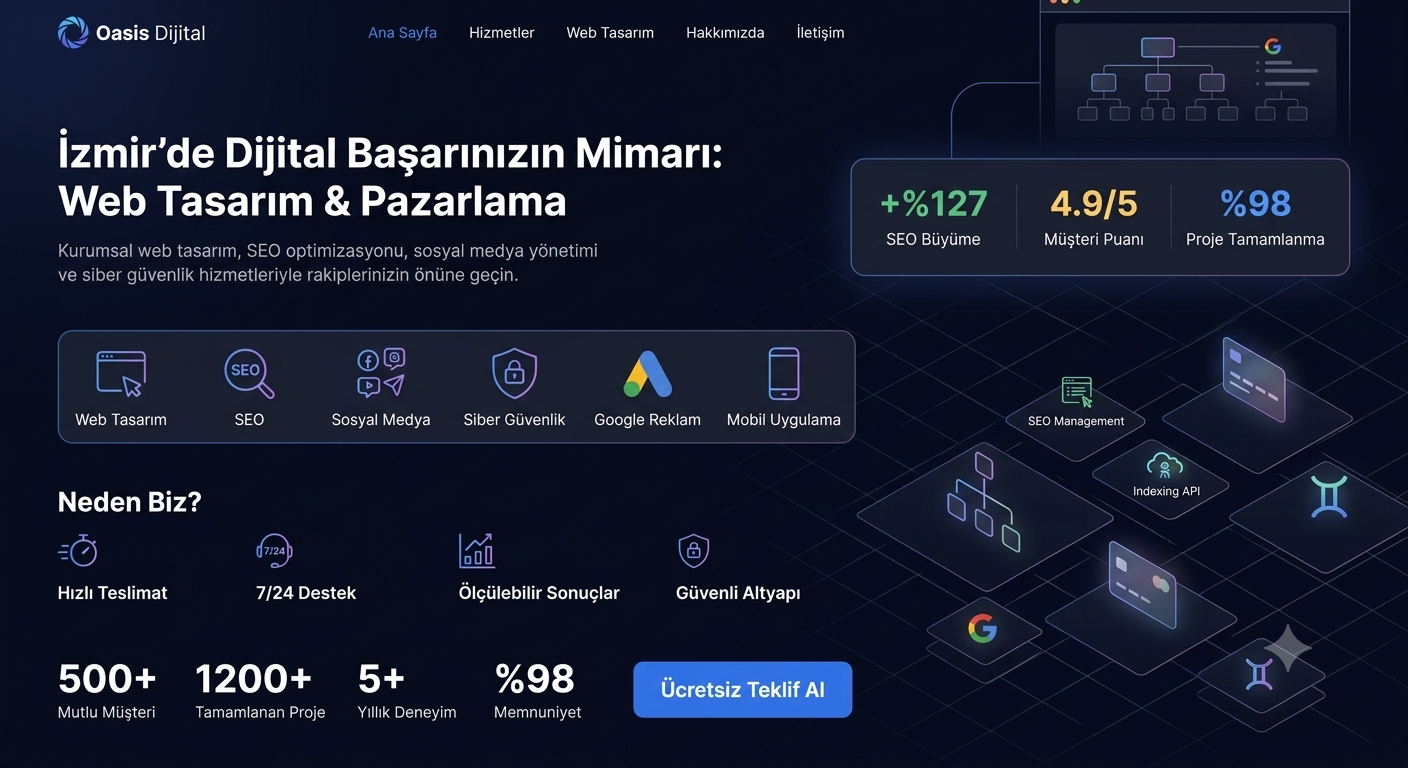Viewport: 1408px width, 768px height.
Task: Click the Mobil Uygulama label
Action: click(784, 420)
